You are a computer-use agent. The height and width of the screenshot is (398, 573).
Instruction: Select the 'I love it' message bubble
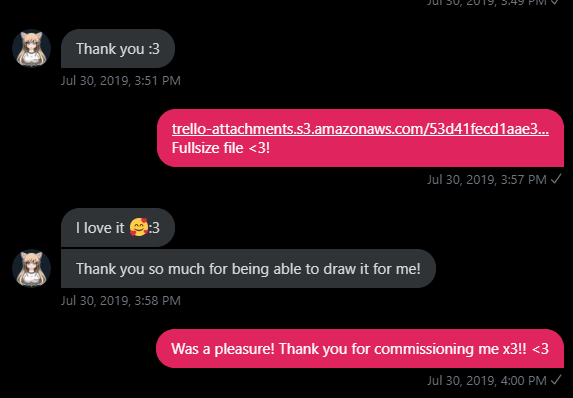click(118, 228)
